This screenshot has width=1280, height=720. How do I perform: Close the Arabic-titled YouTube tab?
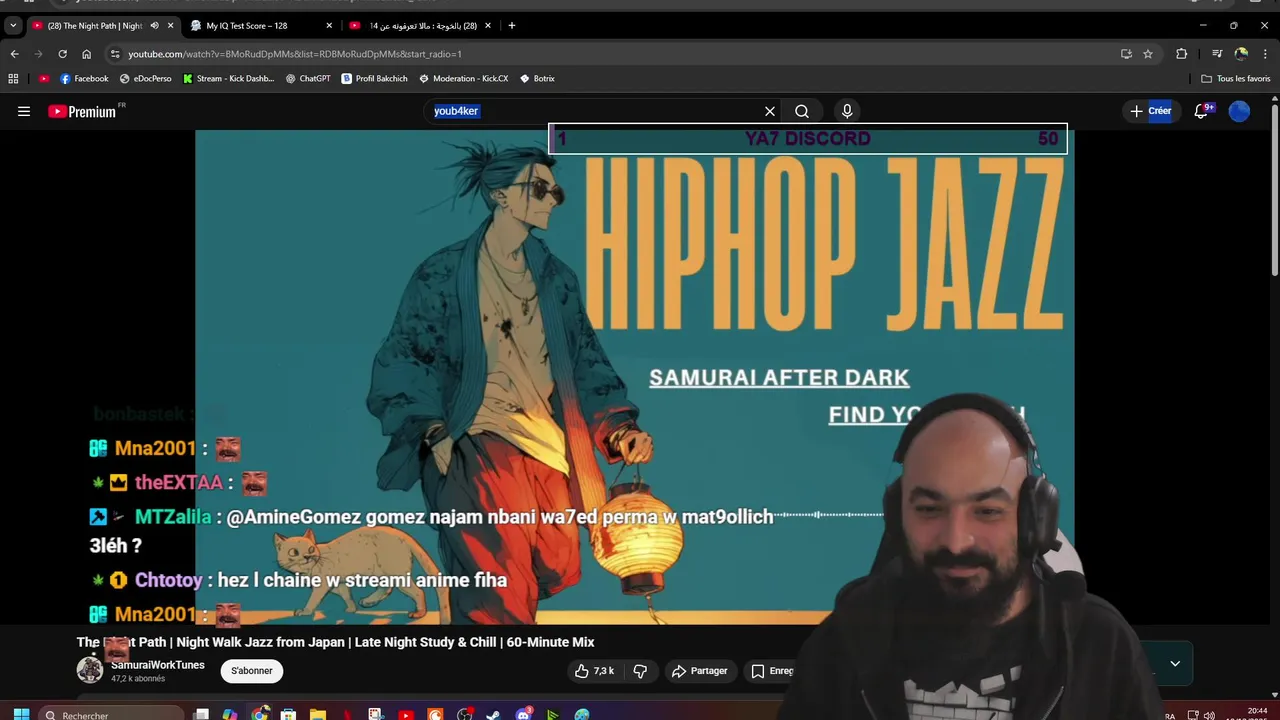[x=488, y=26]
